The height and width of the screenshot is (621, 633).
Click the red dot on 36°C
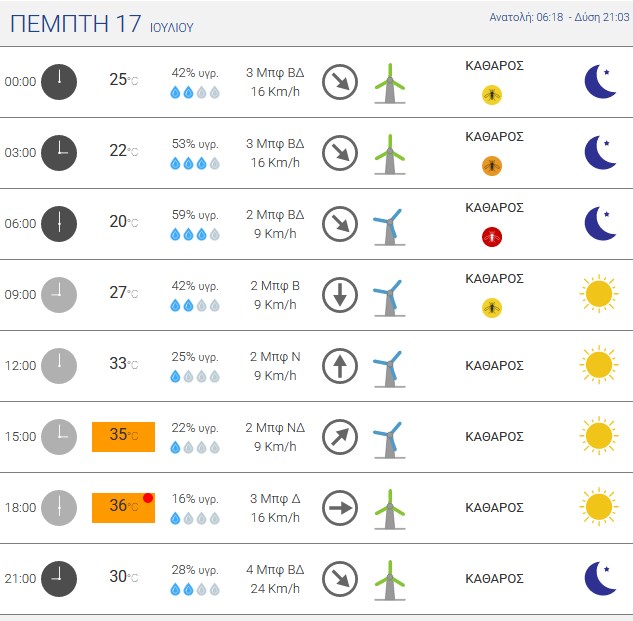click(148, 498)
